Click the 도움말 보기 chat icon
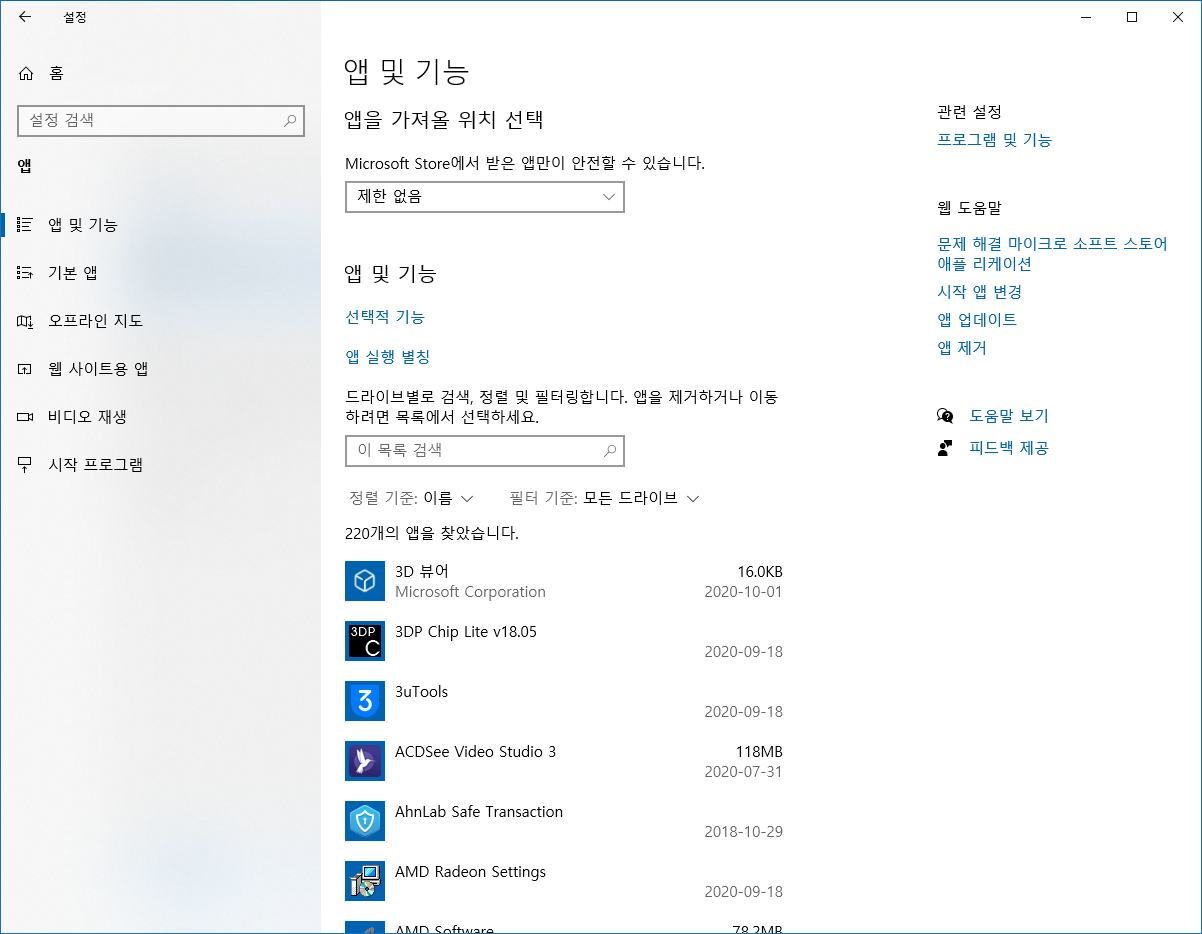Viewport: 1202px width, 934px height. [945, 416]
